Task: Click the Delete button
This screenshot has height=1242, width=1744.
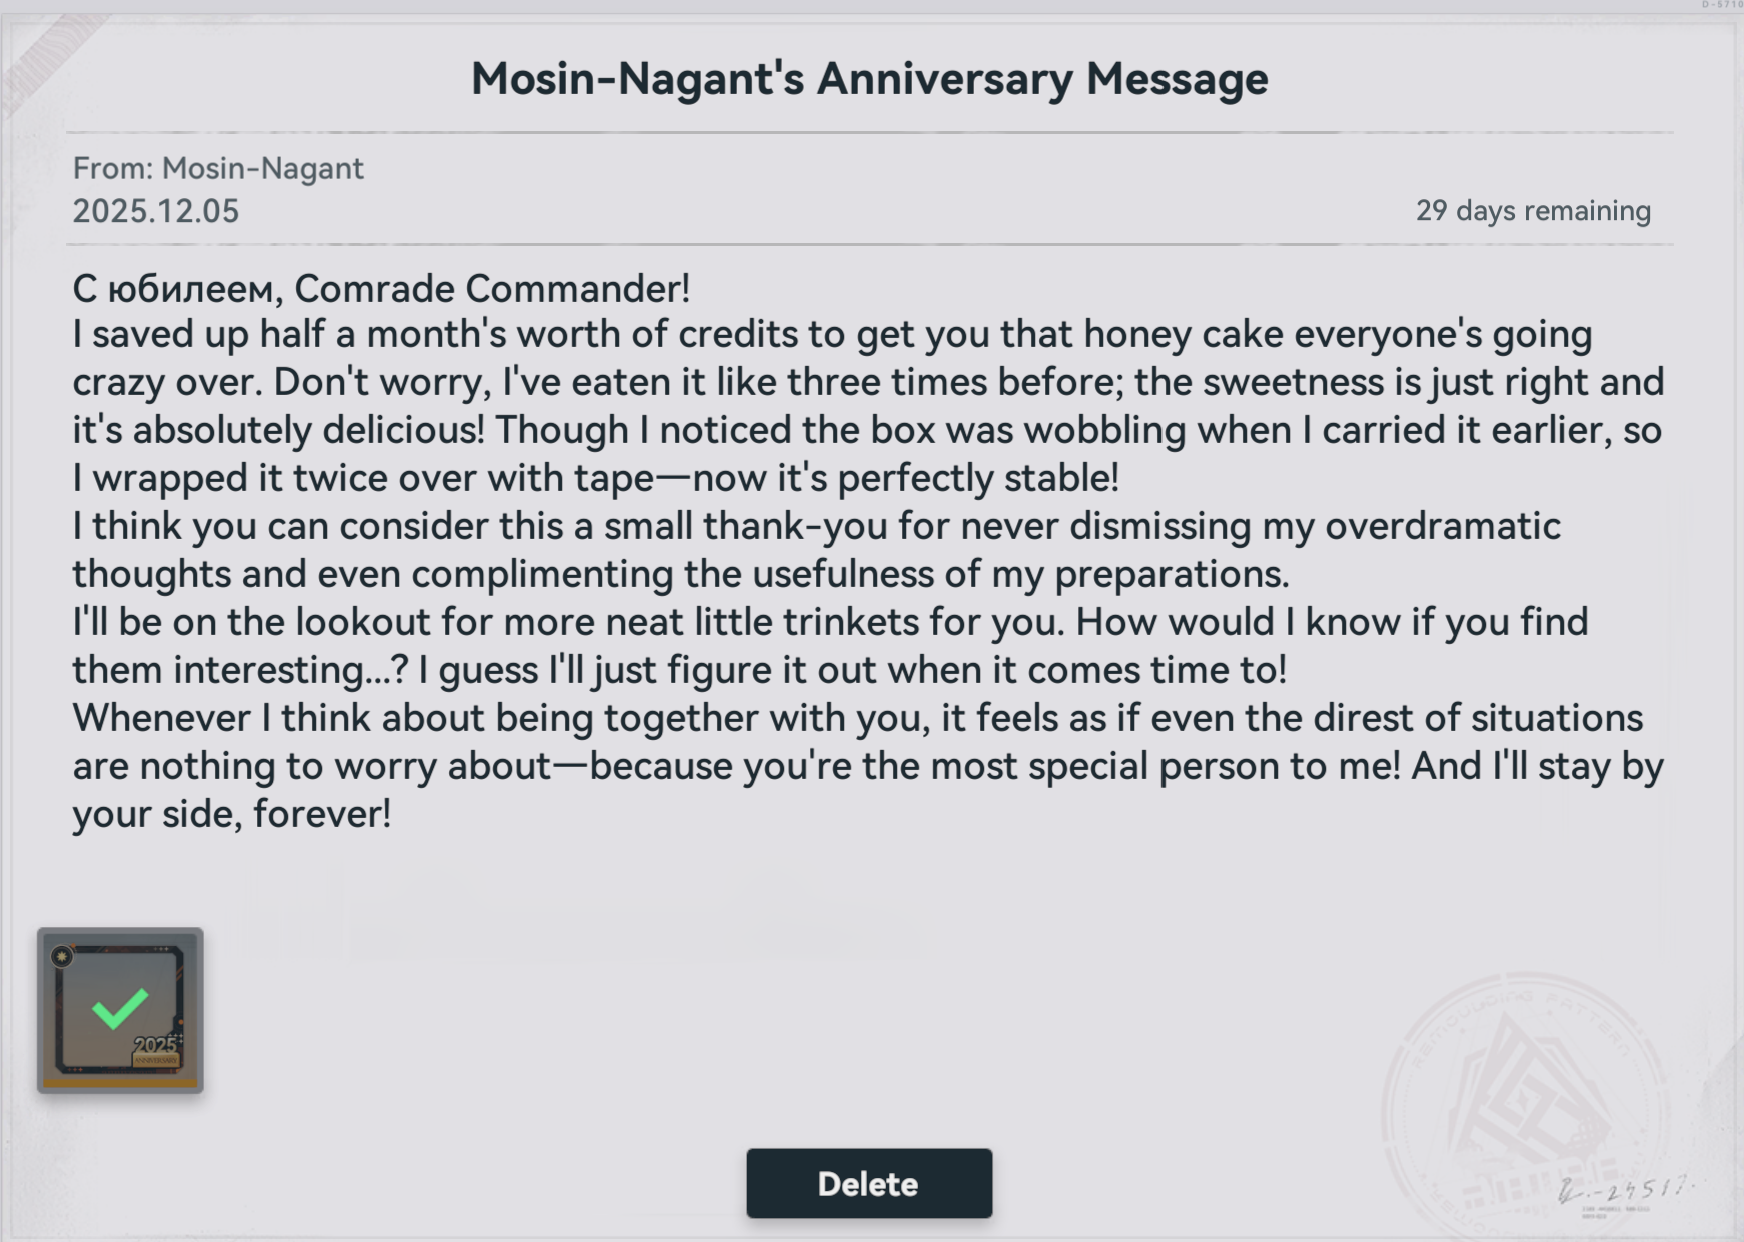Action: (x=869, y=1184)
